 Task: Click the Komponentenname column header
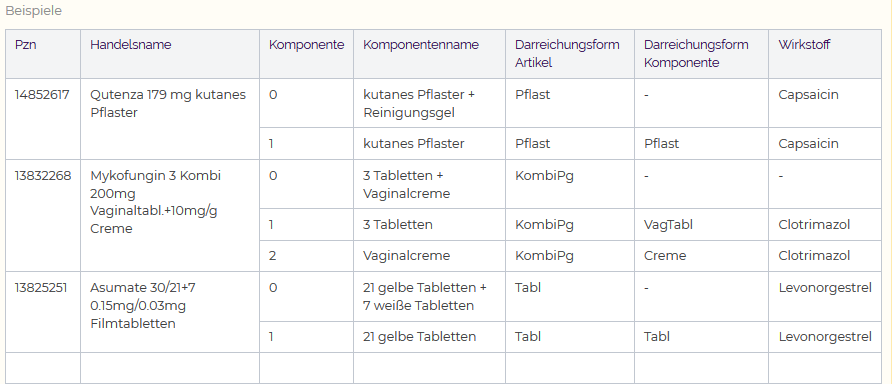click(x=429, y=54)
